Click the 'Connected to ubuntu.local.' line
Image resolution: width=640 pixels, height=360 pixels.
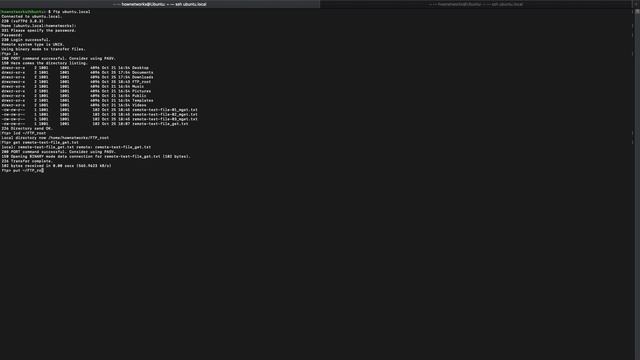tap(31, 16)
